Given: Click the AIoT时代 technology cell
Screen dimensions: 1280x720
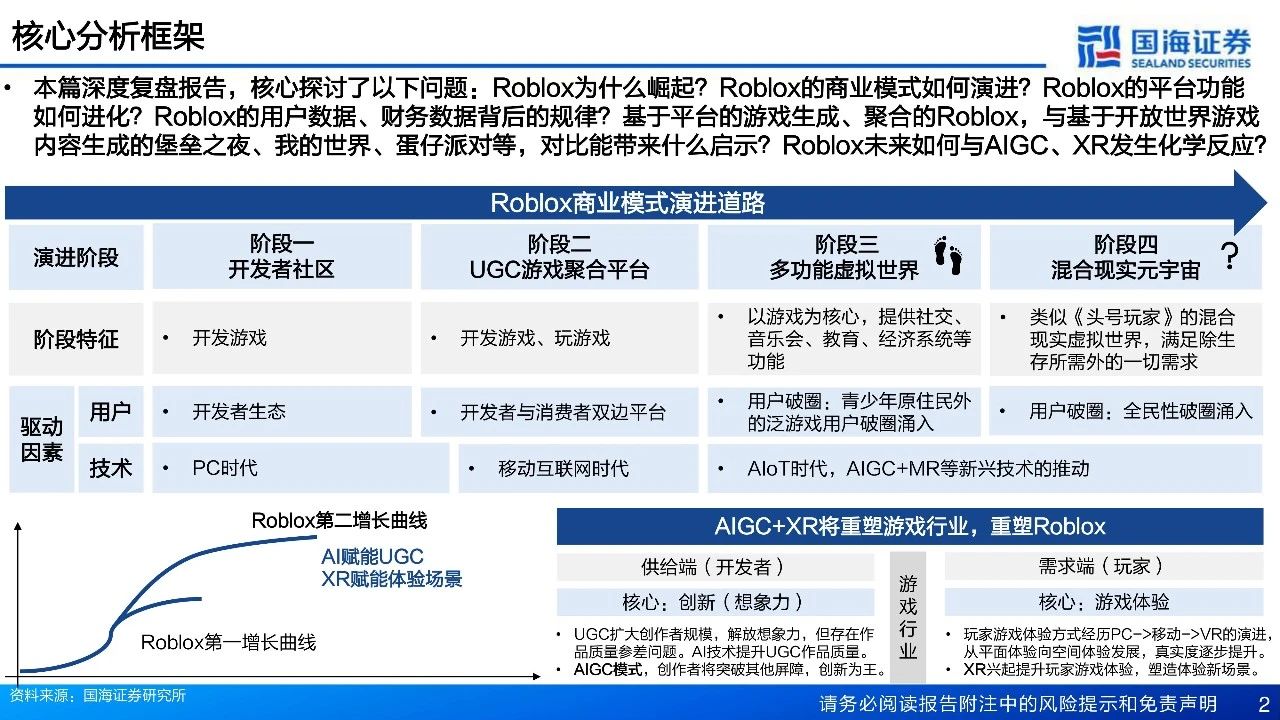Looking at the screenshot, I should tap(985, 467).
